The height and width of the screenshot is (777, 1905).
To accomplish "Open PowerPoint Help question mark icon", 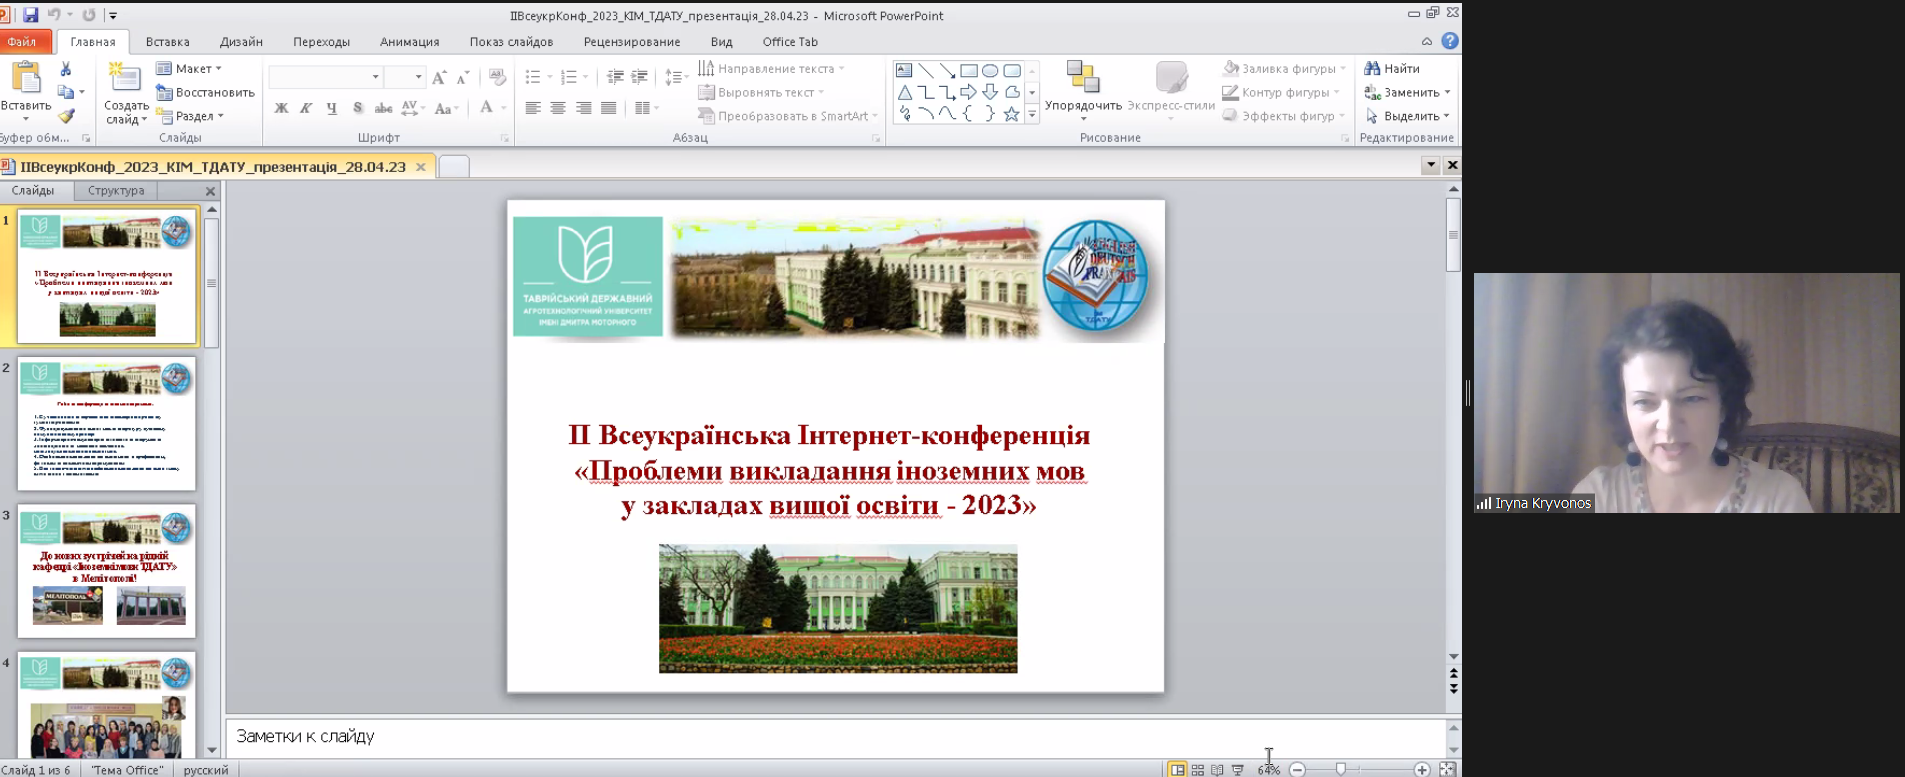I will point(1450,41).
